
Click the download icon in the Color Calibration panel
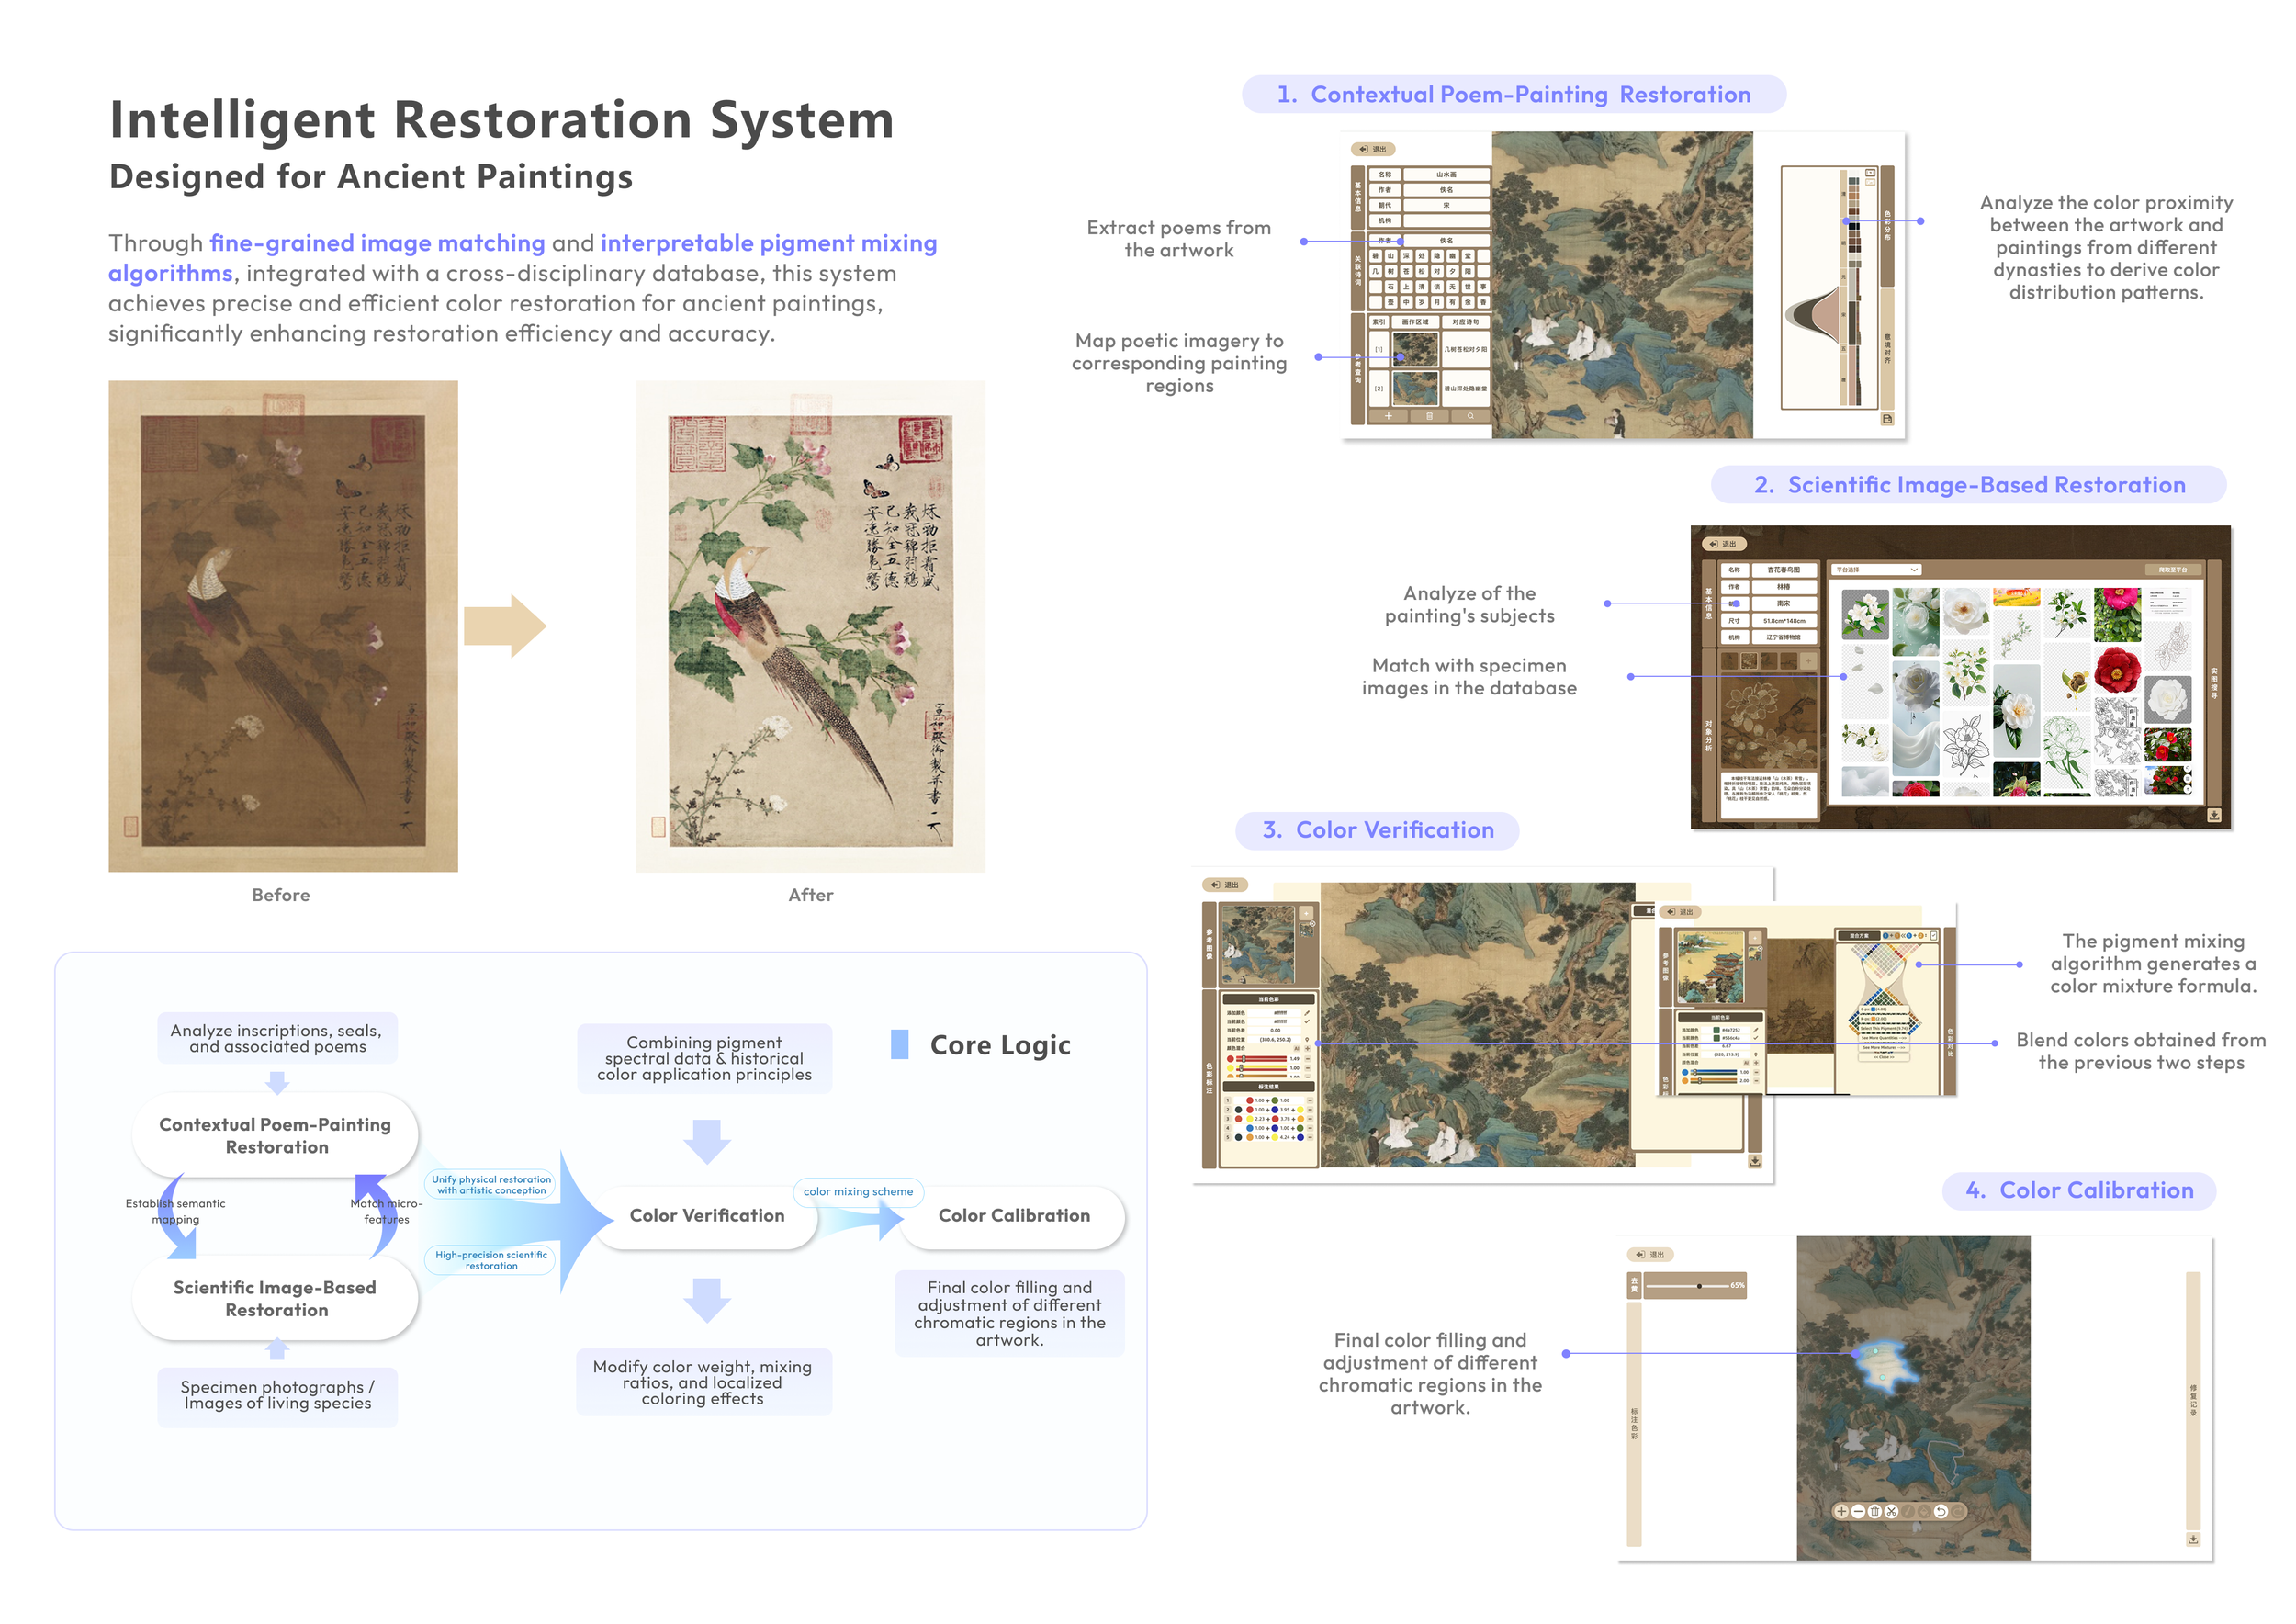pyautogui.click(x=2193, y=1539)
